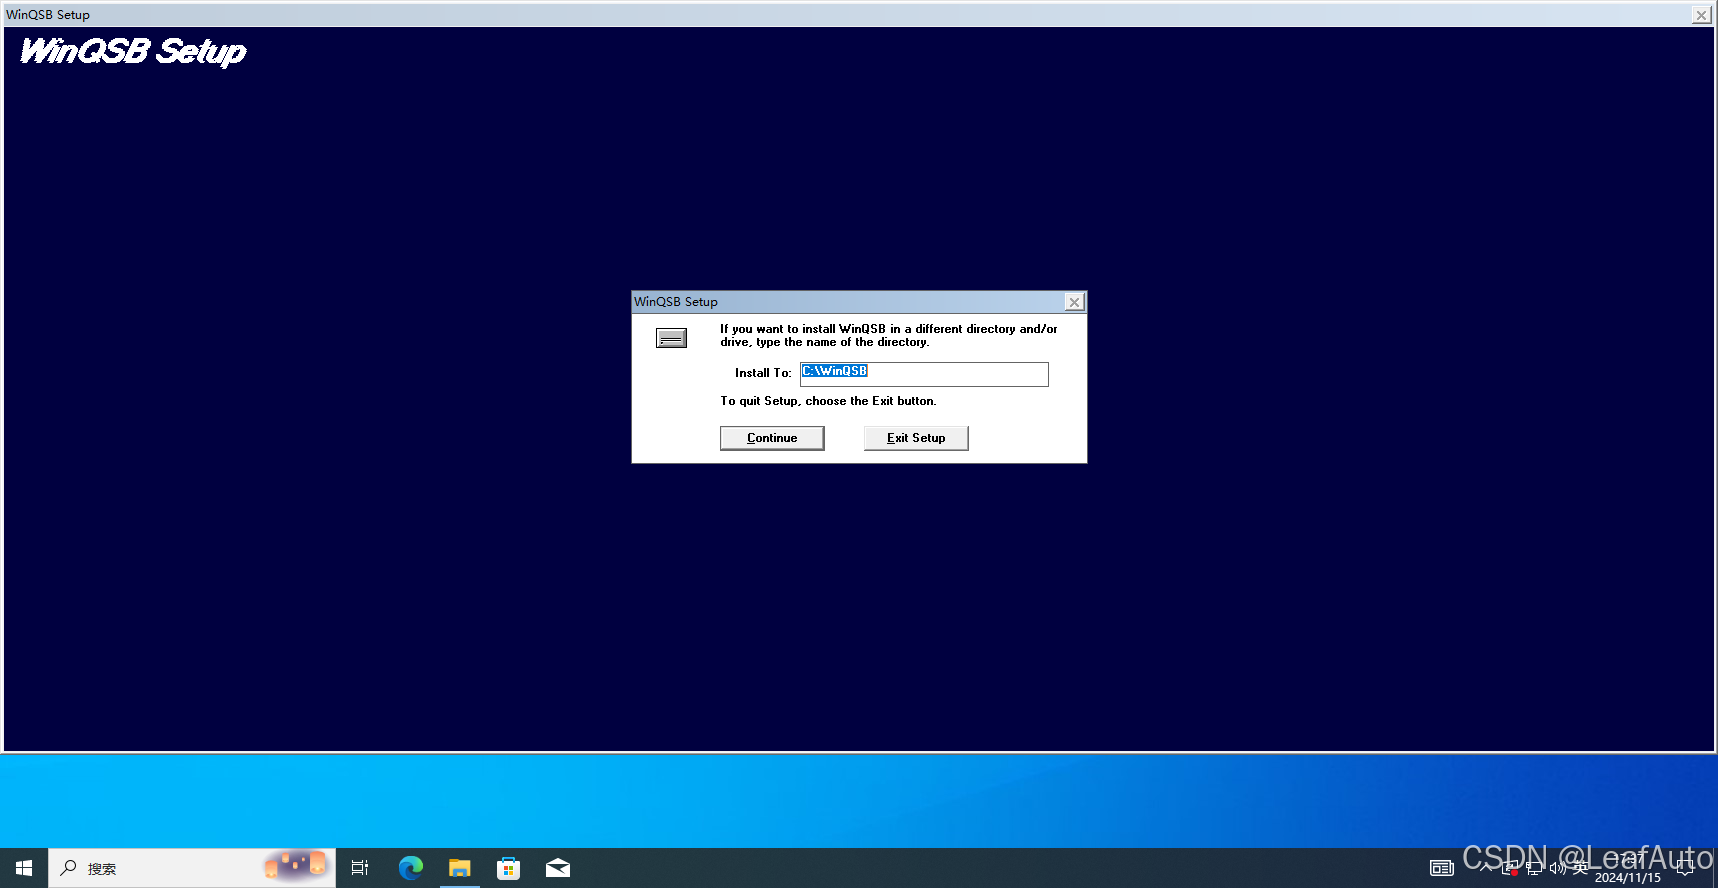The width and height of the screenshot is (1718, 888).
Task: Launch Microsoft Edge from the taskbar
Action: point(410,868)
